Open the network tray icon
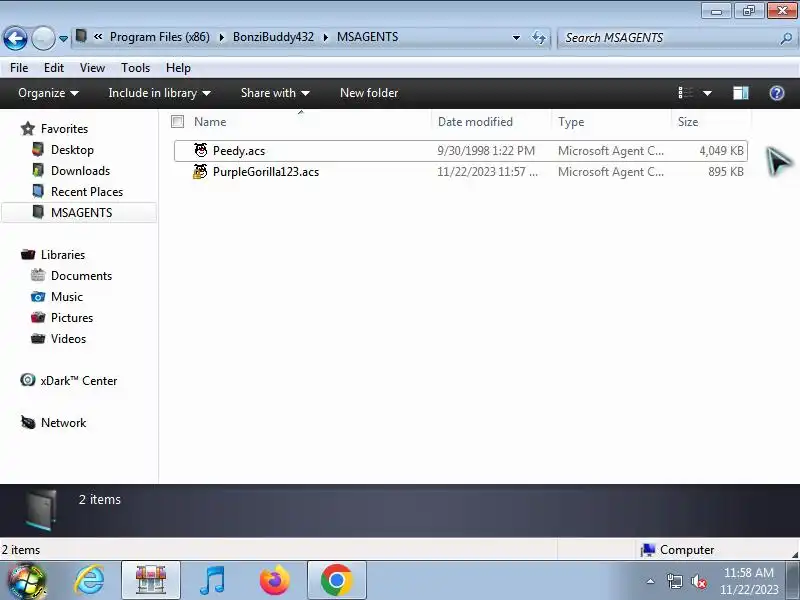 pyautogui.click(x=674, y=581)
